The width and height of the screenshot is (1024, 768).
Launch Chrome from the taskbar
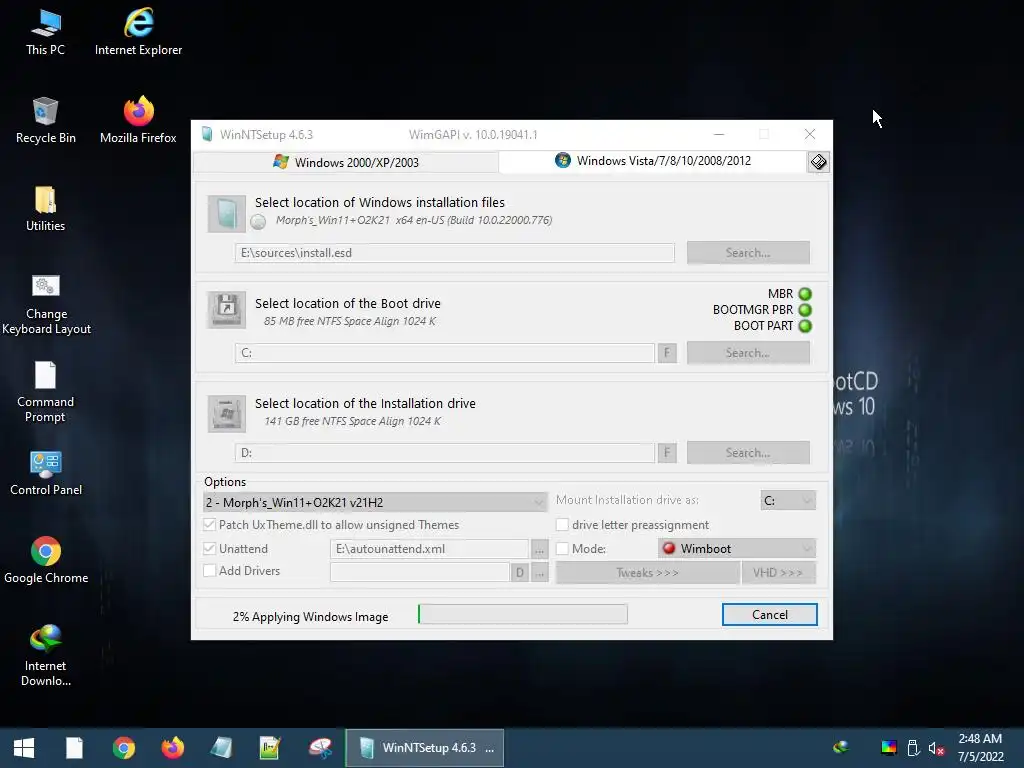[123, 748]
